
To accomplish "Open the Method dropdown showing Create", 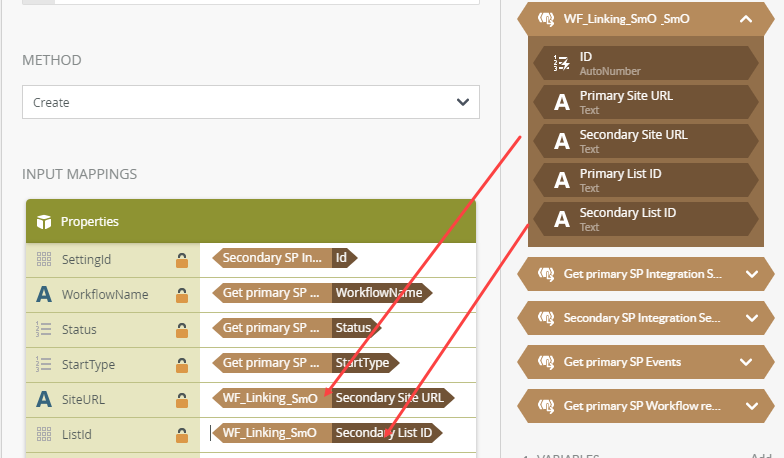I will click(x=250, y=102).
